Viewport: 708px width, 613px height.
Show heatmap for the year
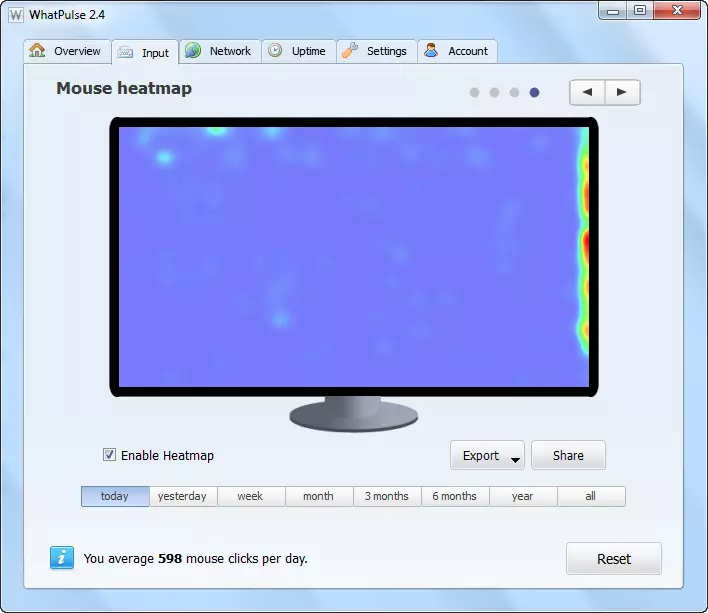coord(523,497)
